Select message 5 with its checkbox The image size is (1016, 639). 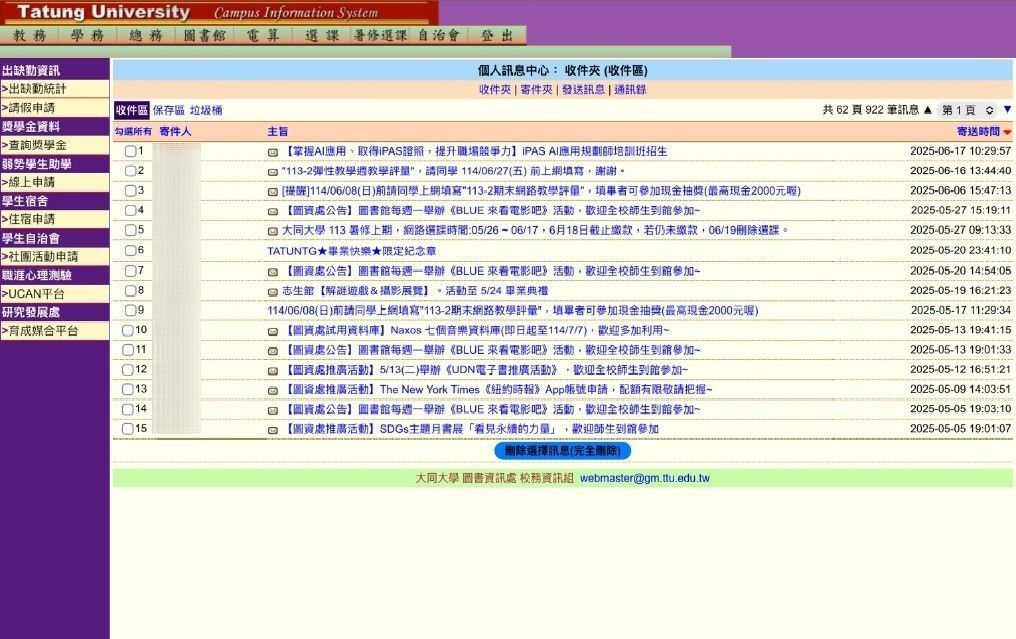click(130, 230)
